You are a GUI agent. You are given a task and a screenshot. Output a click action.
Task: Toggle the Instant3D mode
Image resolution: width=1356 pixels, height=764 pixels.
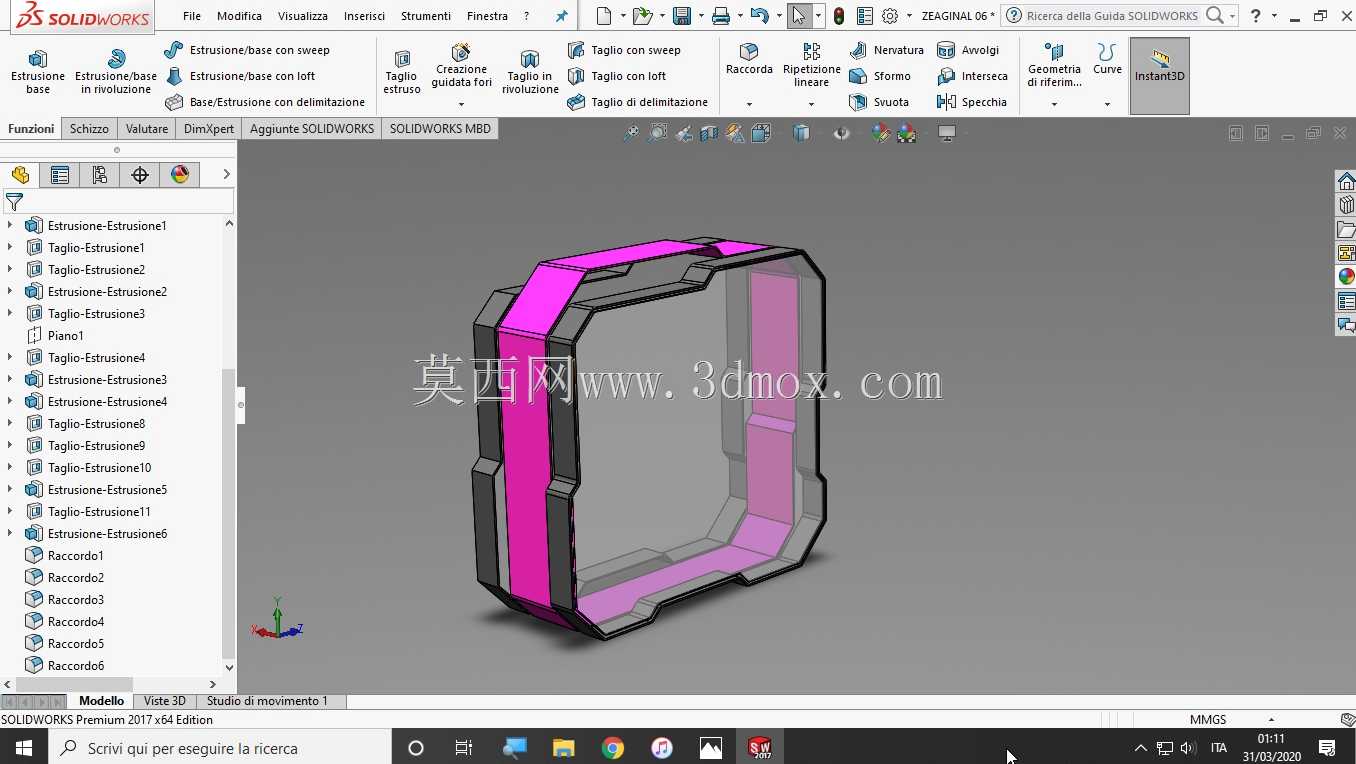tap(1159, 76)
